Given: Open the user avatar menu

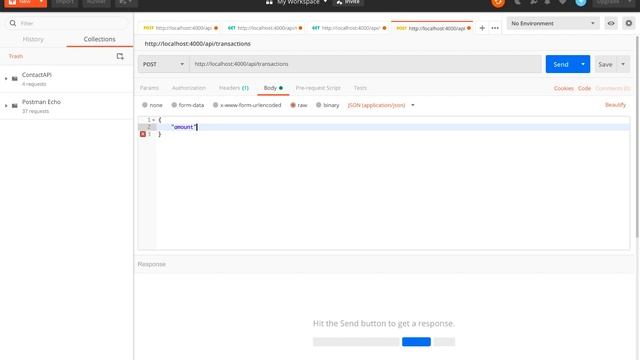Looking at the screenshot, I should pyautogui.click(x=580, y=2).
